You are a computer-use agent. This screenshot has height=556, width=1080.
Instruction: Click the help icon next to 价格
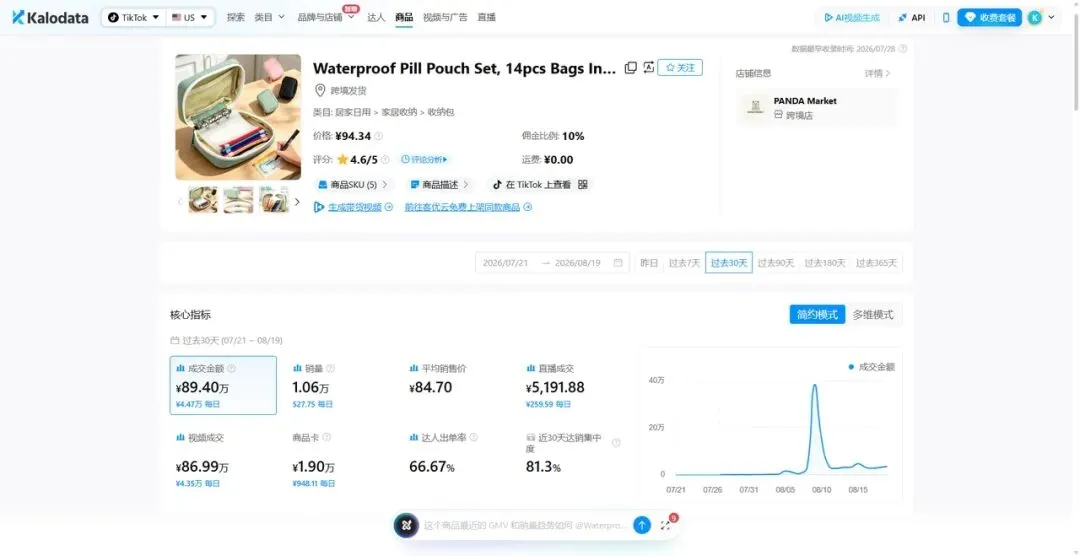(x=379, y=136)
